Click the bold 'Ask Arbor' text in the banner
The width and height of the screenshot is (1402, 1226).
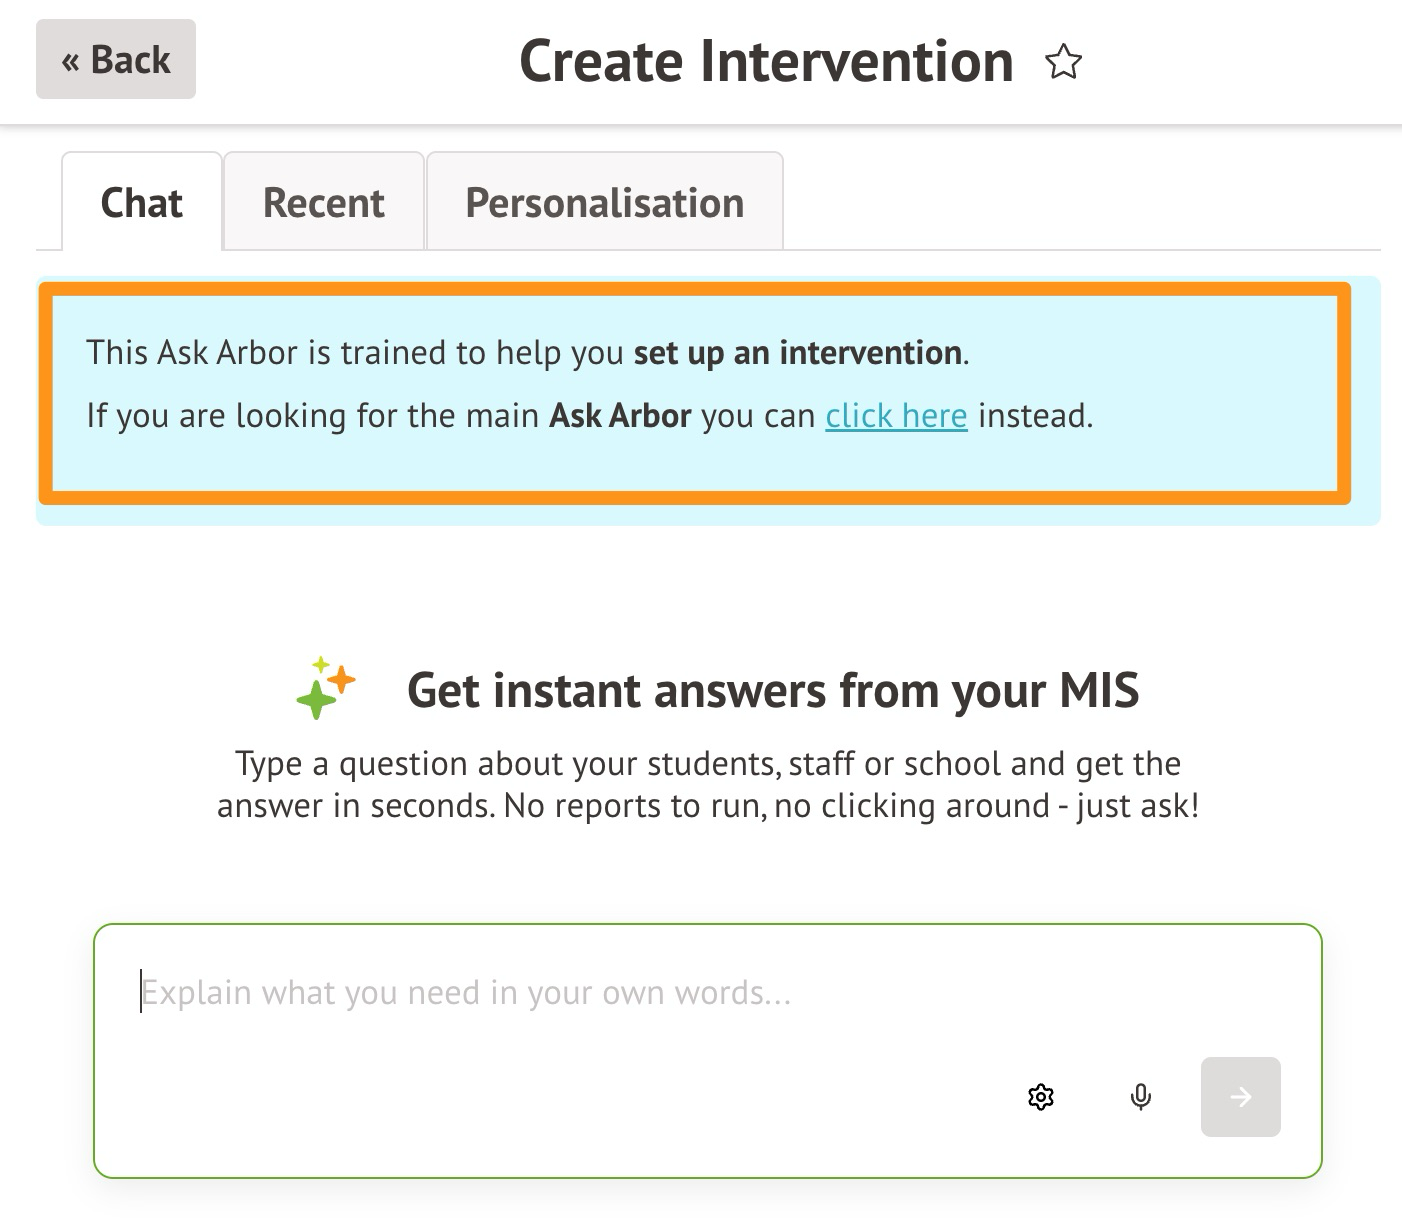[x=620, y=416]
